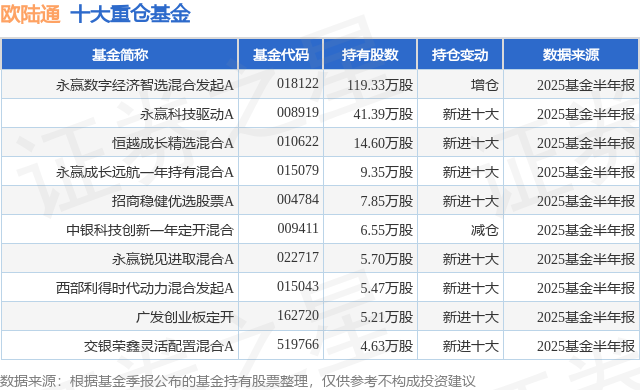Click fund code 022717
Screen dimensions: 640x390
coord(298,257)
